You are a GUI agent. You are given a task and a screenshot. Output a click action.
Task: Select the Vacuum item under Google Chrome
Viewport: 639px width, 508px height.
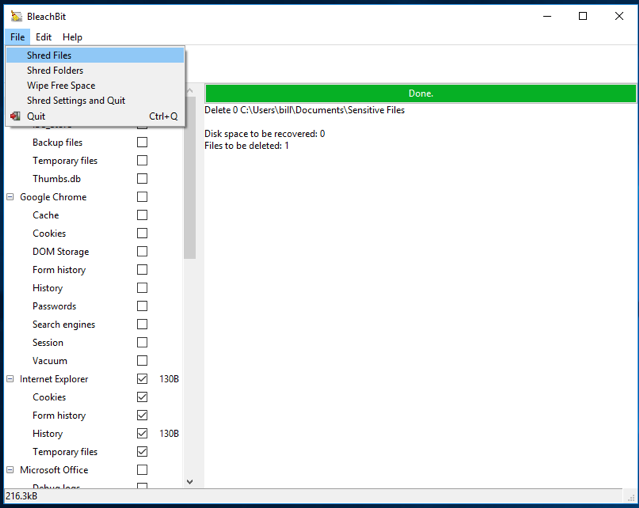[50, 361]
